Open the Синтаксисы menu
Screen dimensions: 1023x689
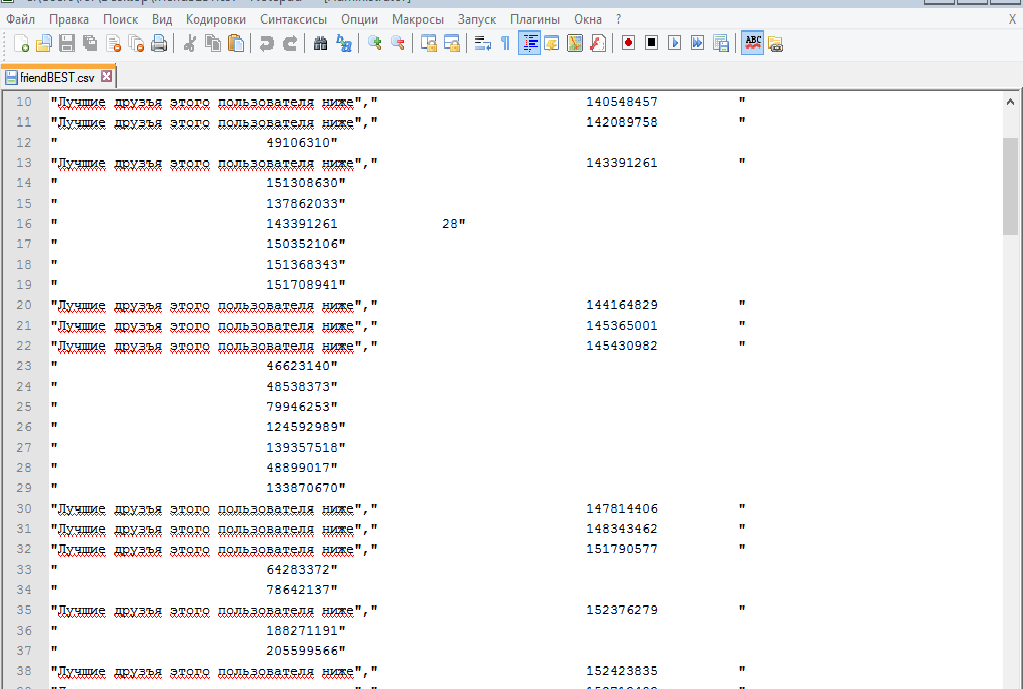click(x=293, y=20)
